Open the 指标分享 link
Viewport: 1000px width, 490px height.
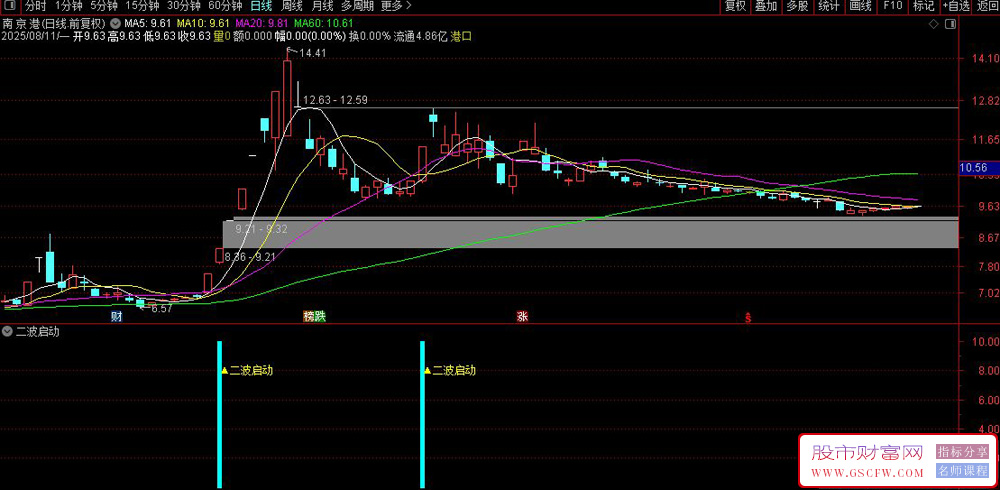(962, 452)
